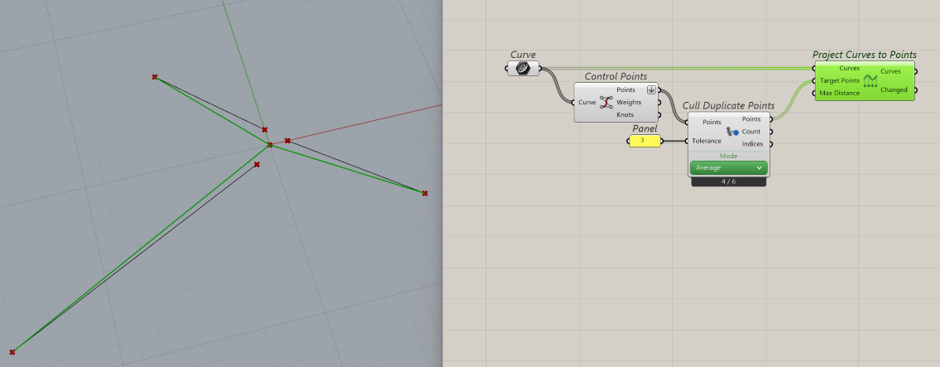Image resolution: width=940 pixels, height=367 pixels.
Task: Click the Changed output of Project Curves
Action: [x=893, y=90]
